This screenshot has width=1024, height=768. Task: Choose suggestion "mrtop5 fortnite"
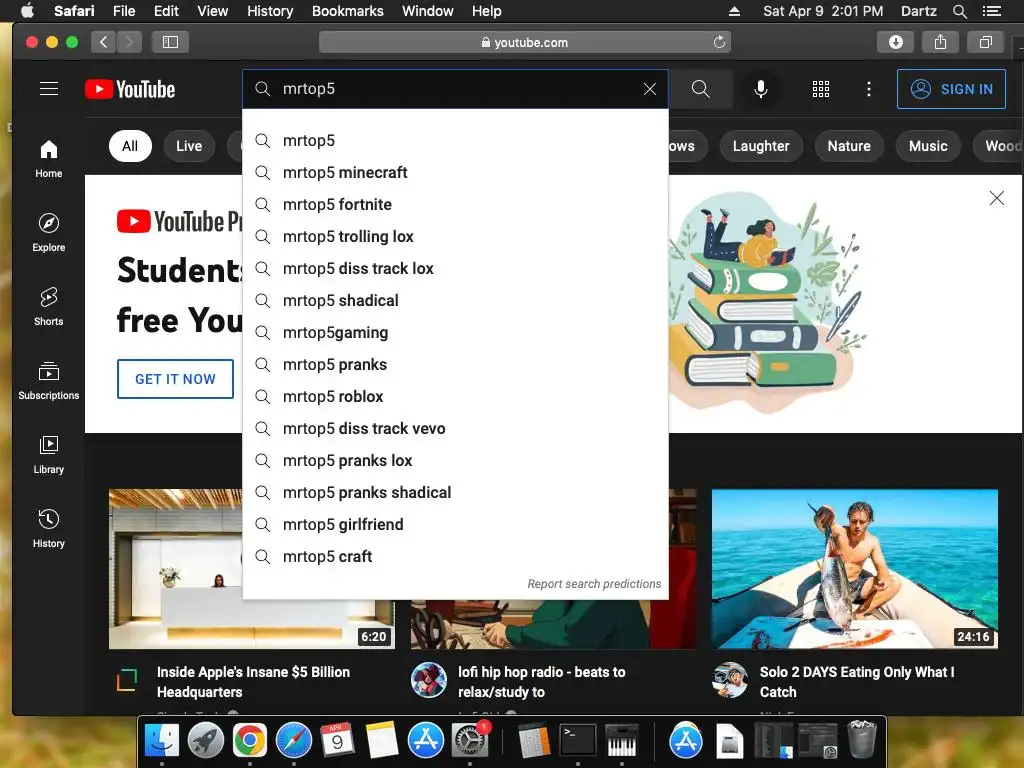click(x=455, y=204)
